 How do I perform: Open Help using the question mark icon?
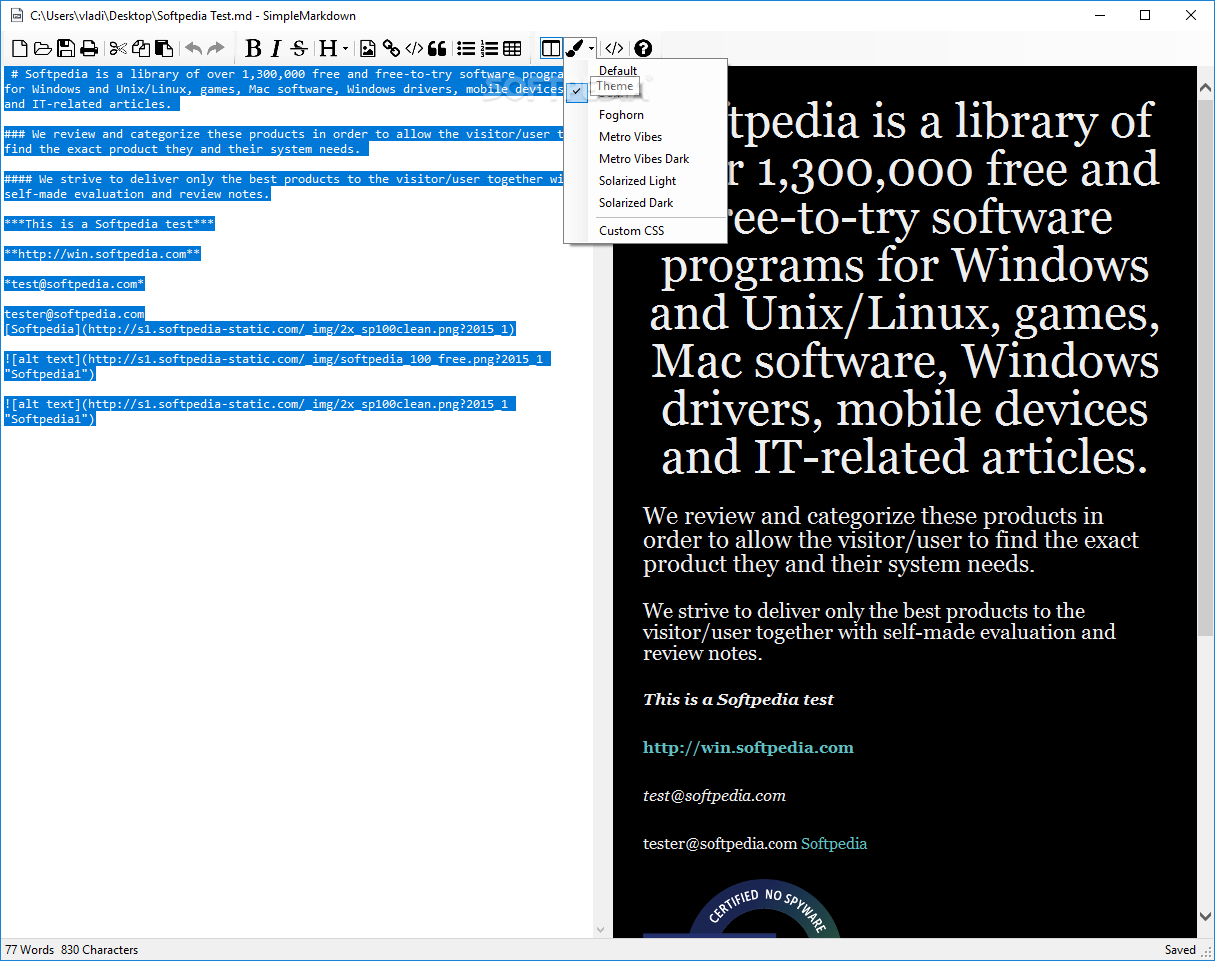click(x=643, y=48)
